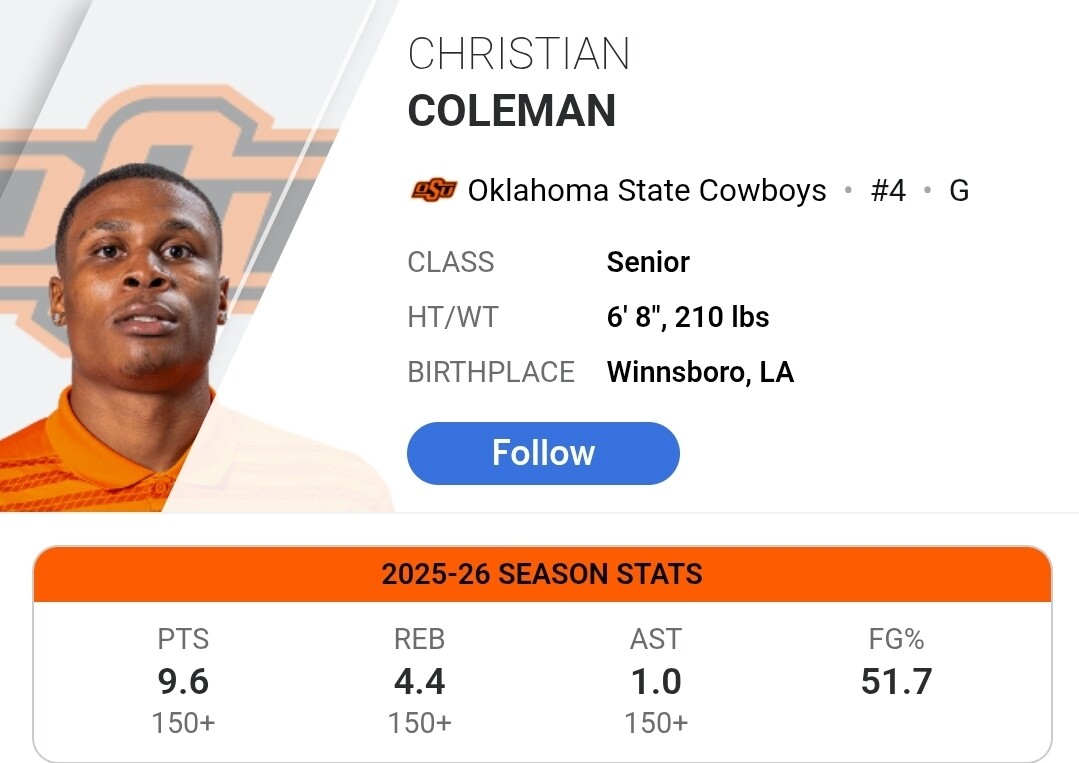Viewport: 1079px width, 763px height.
Task: Click the REB stat label
Action: tap(419, 639)
